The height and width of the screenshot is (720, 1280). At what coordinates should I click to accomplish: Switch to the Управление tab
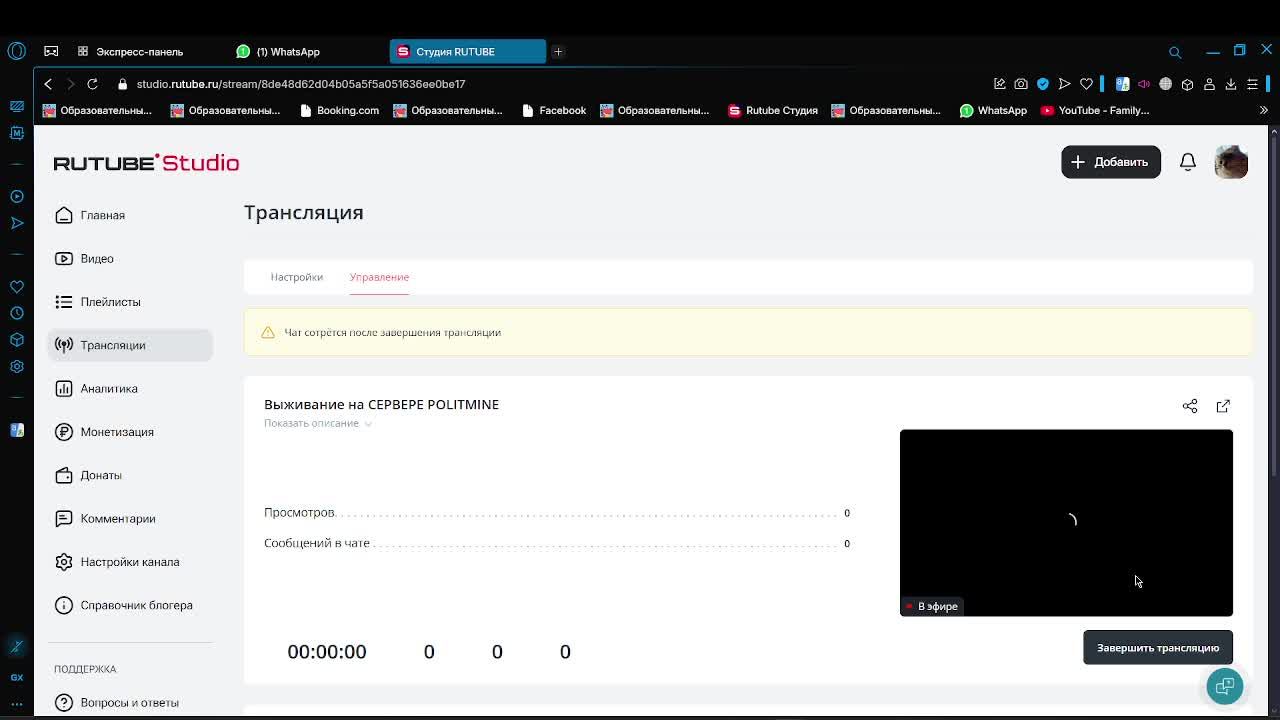[x=379, y=277]
